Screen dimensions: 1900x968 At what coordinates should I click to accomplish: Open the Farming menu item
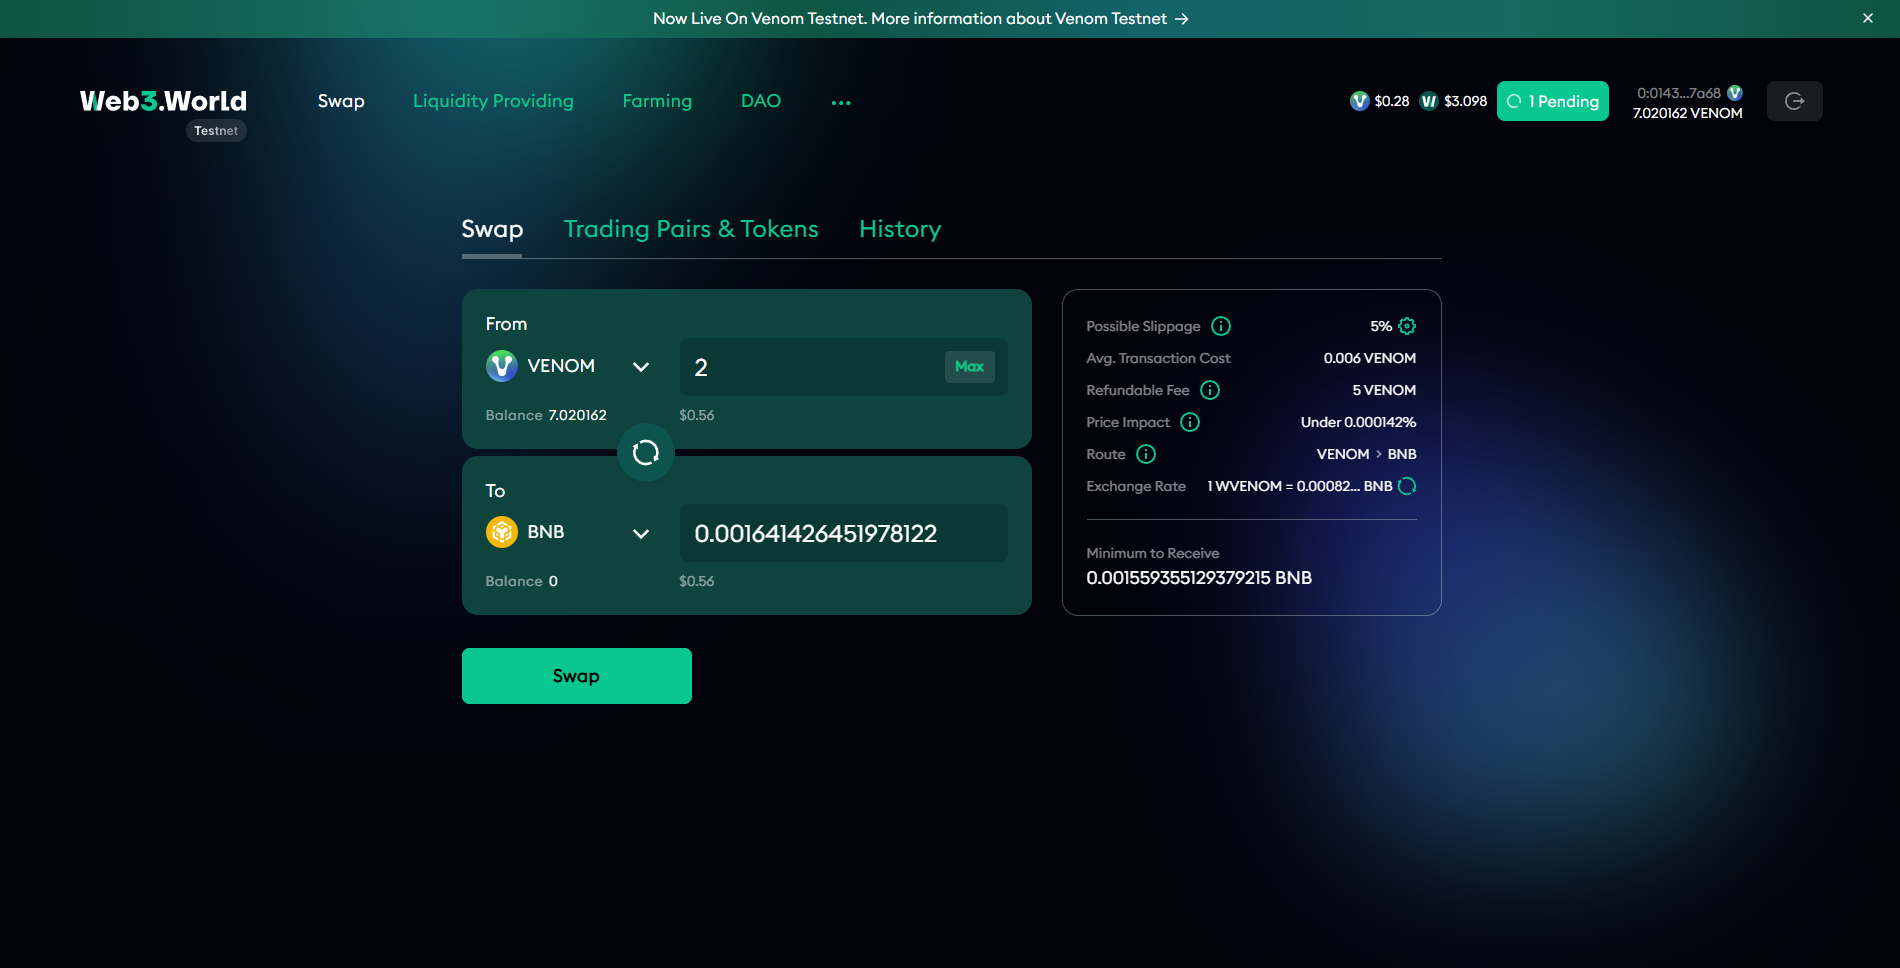tap(657, 101)
